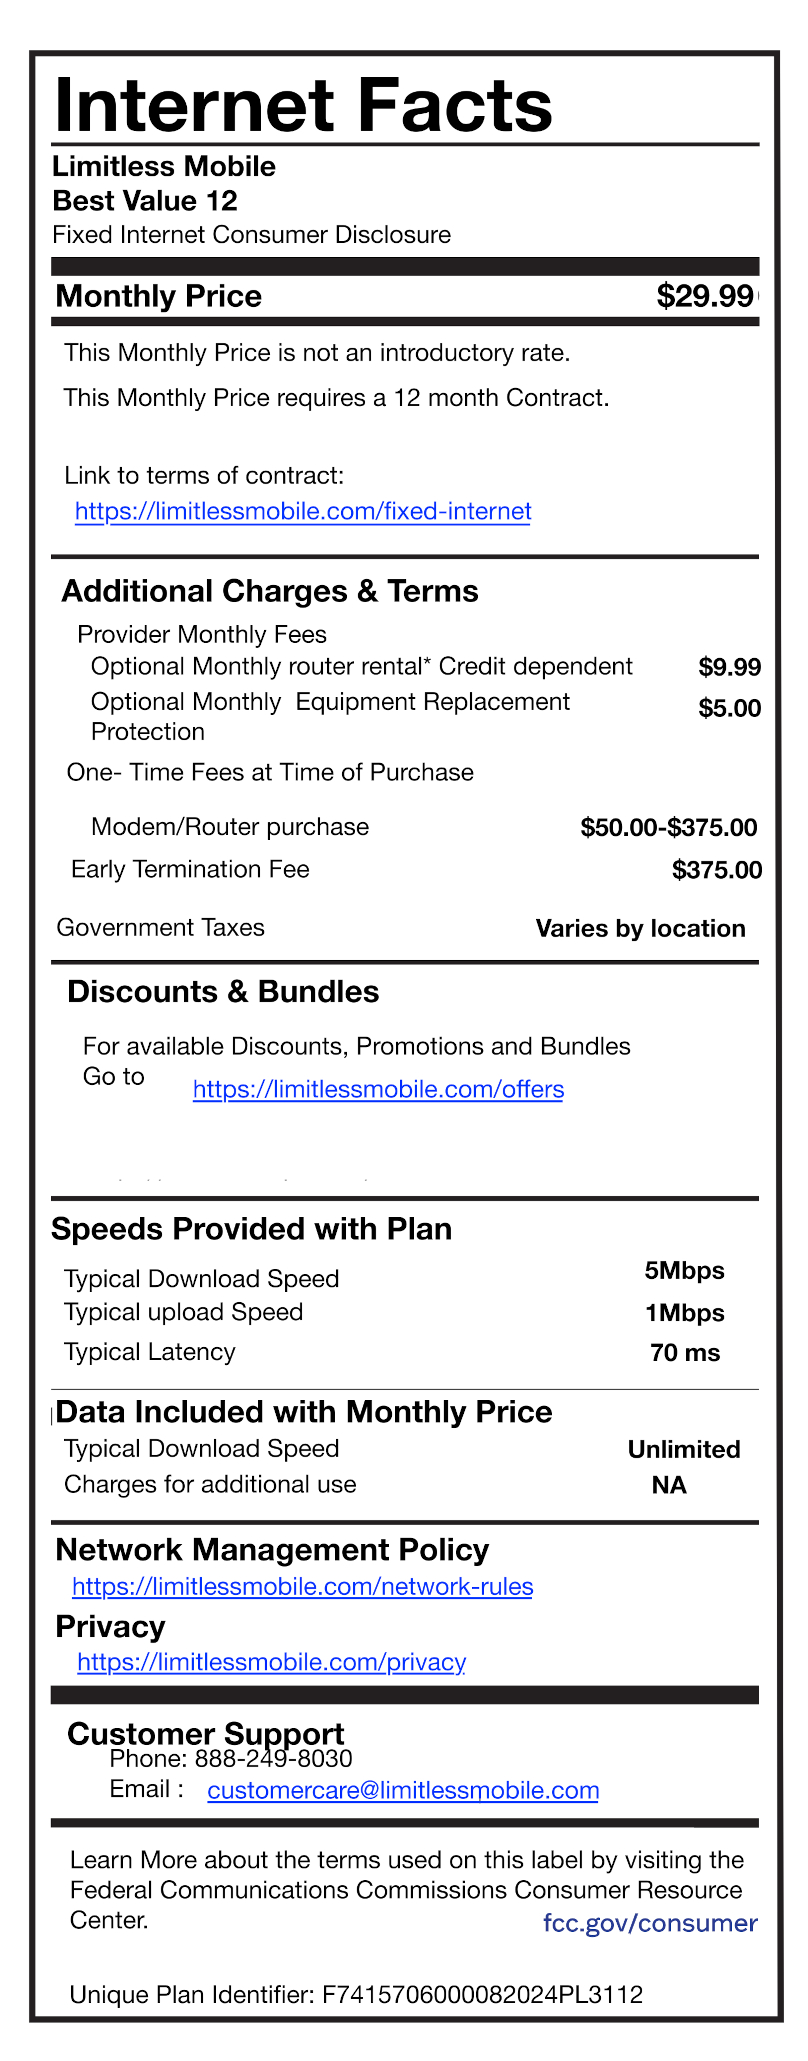The height and width of the screenshot is (2061, 808).
Task: Click the Unique Plan Identifier code
Action: coord(483,1995)
